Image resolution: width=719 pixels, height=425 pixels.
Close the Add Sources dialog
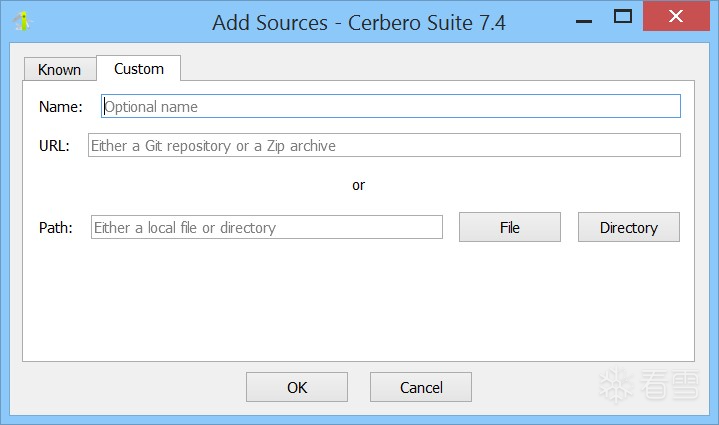tap(679, 16)
